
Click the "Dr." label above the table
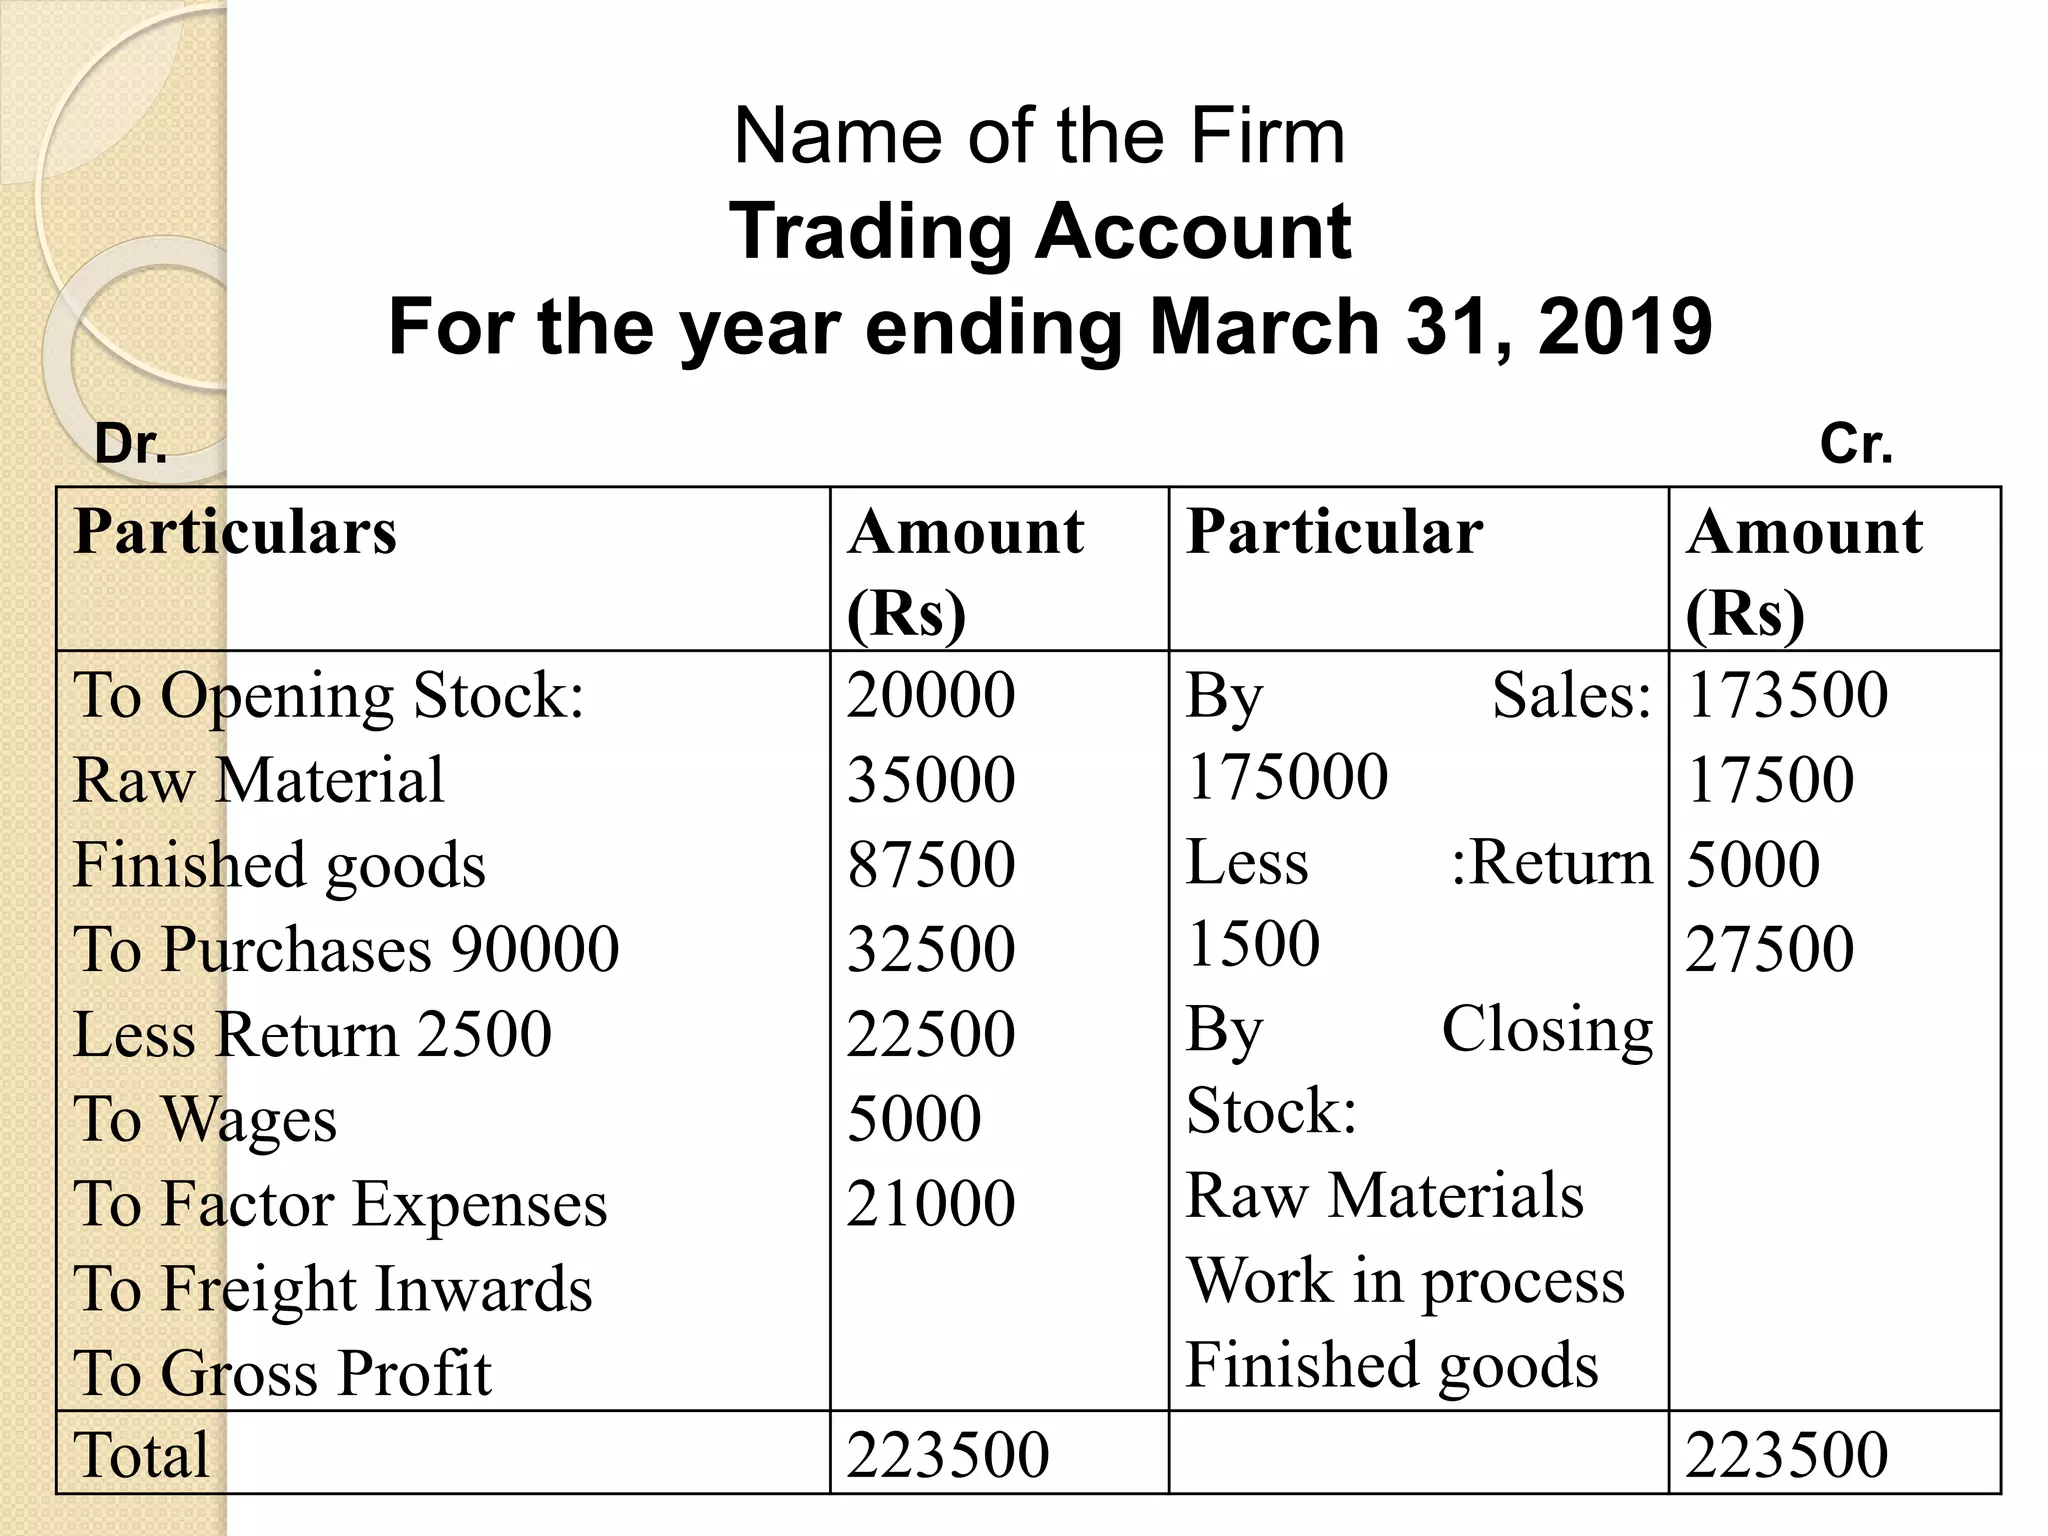tap(130, 443)
